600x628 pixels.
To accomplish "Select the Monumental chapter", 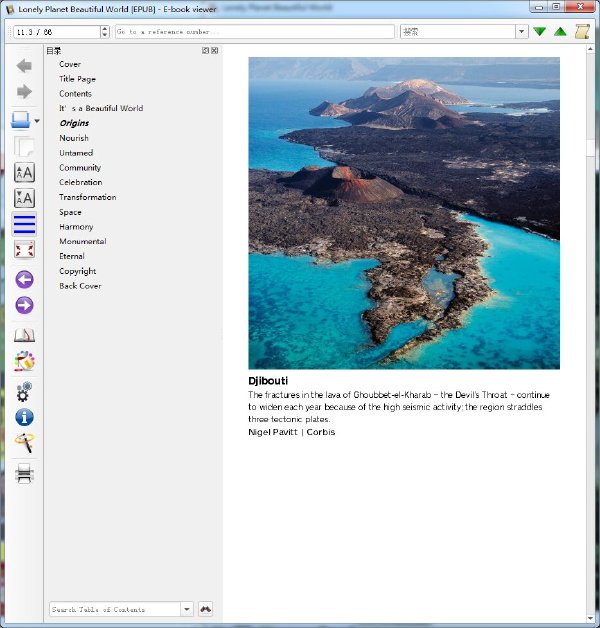I will (x=83, y=242).
